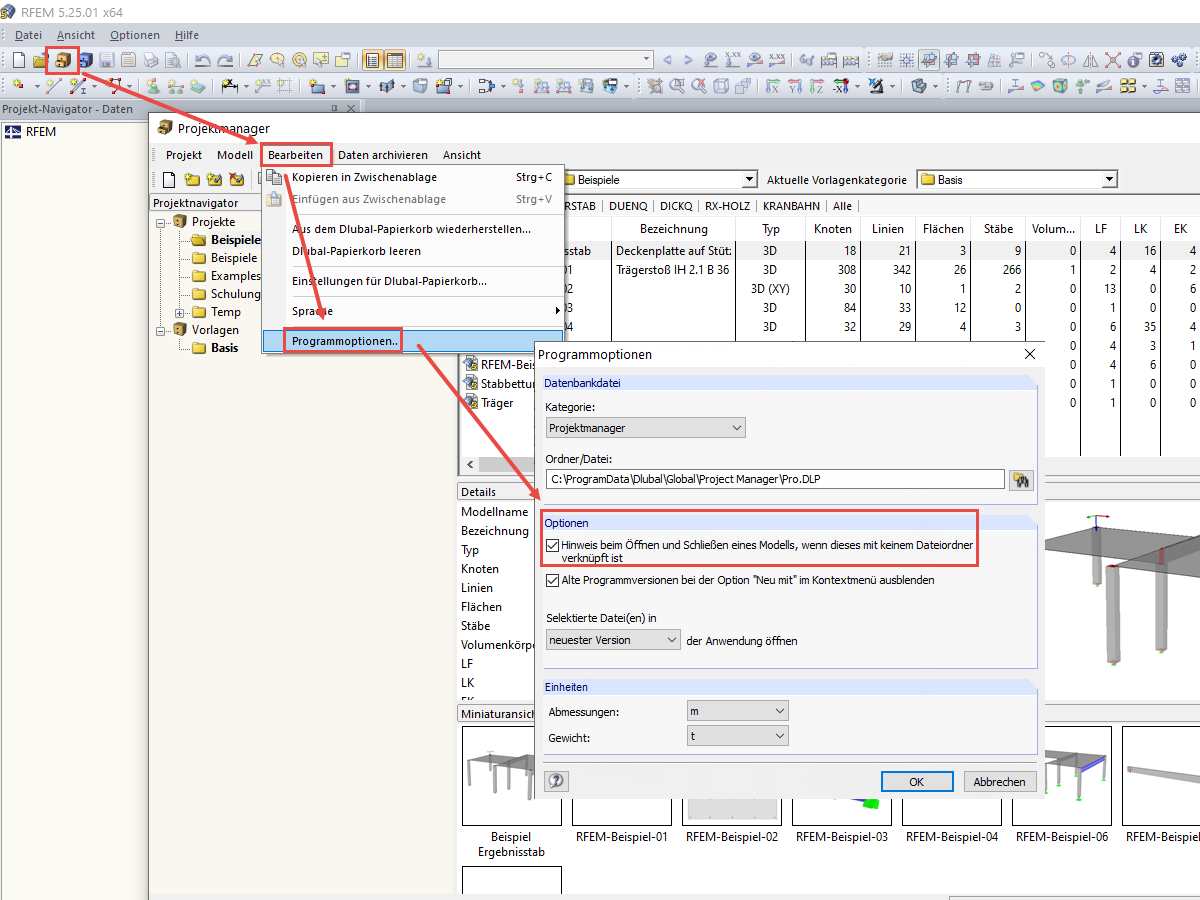Select 'Programmoptionen..' menu entry

344,341
